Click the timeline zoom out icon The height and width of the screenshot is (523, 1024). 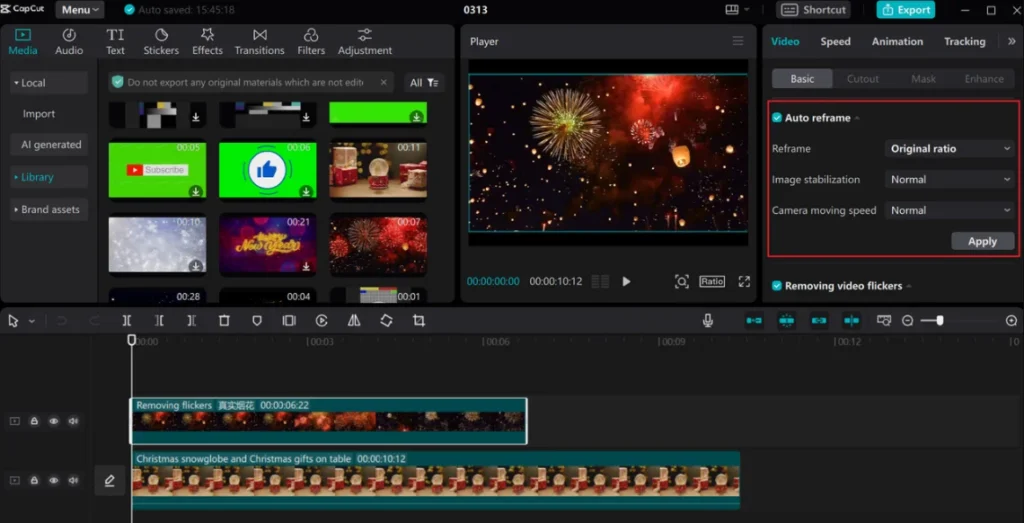pos(907,321)
